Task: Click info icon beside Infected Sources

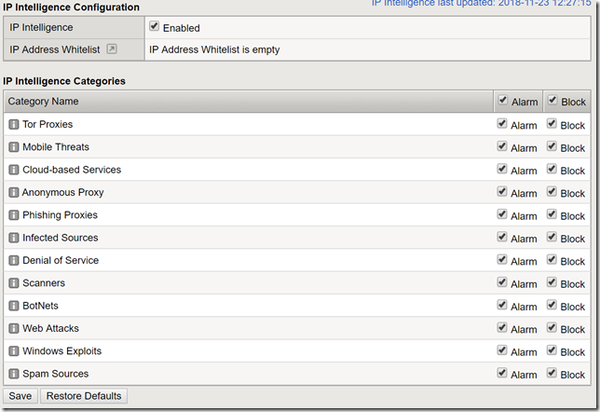Action: click(x=14, y=238)
